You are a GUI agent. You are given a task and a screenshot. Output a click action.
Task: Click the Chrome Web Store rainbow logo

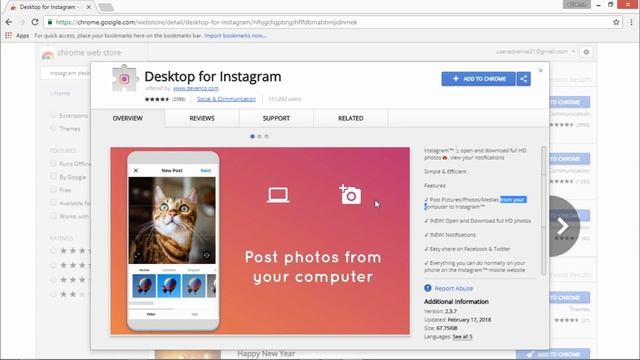pyautogui.click(x=47, y=54)
